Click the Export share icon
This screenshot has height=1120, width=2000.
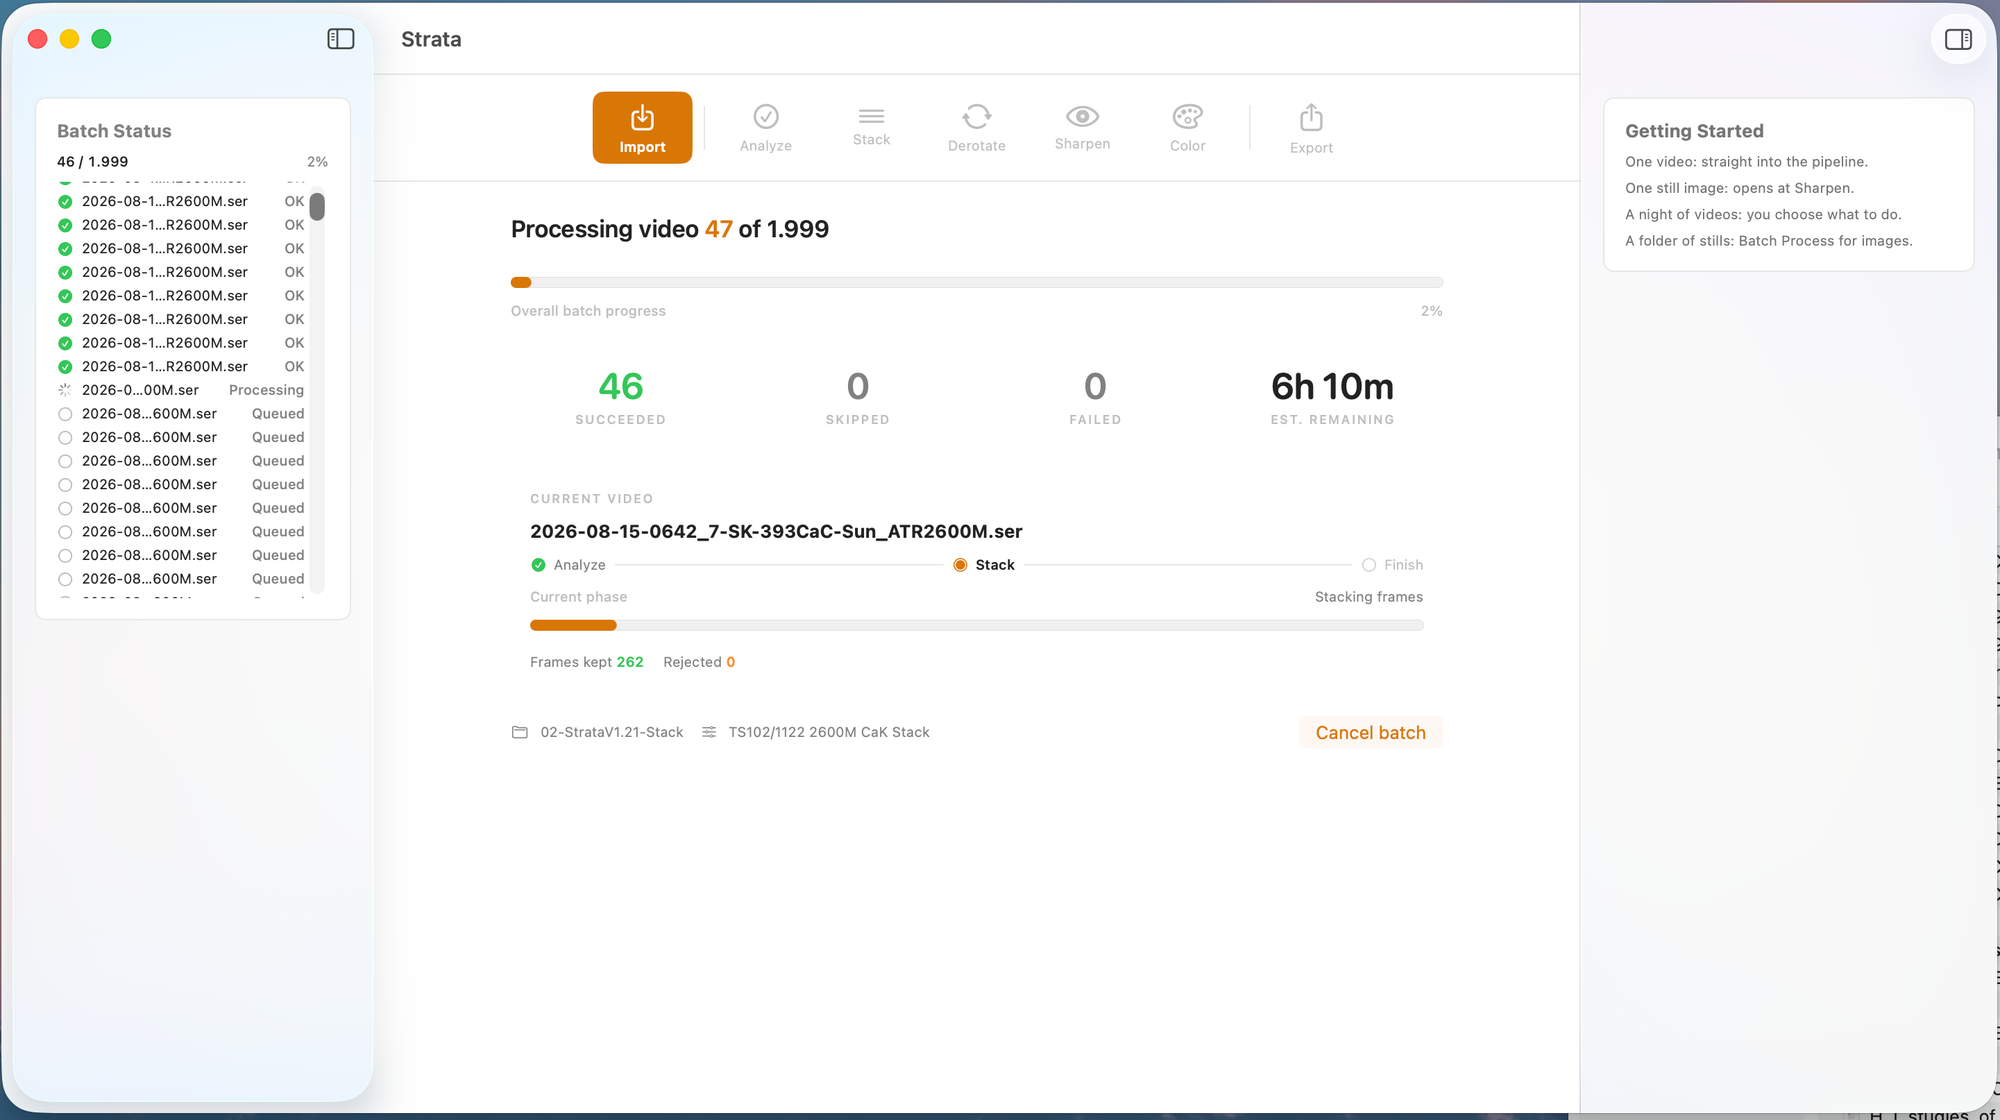pos(1311,128)
